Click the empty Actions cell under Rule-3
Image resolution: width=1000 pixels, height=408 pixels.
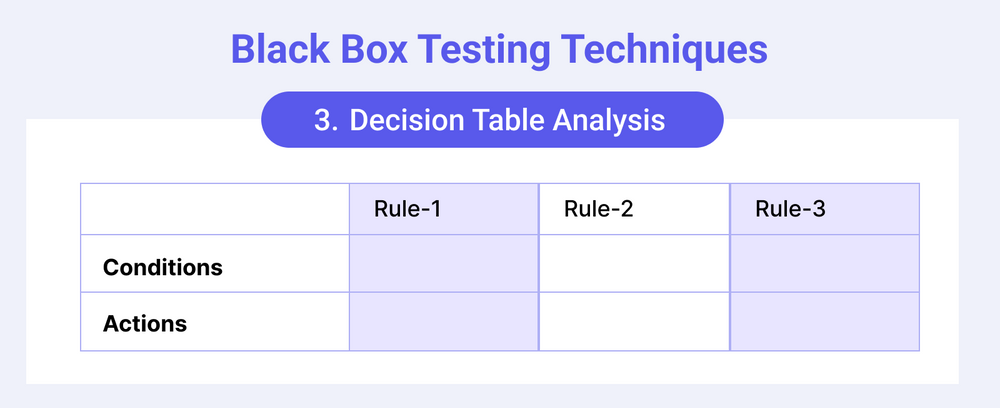825,322
